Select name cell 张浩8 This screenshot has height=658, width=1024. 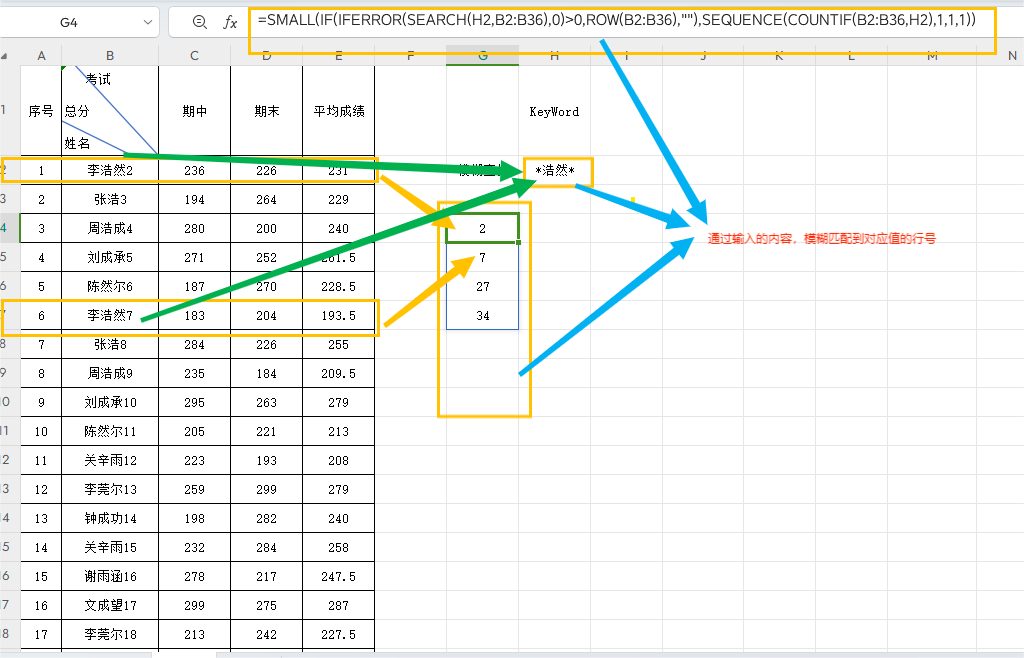click(x=110, y=344)
